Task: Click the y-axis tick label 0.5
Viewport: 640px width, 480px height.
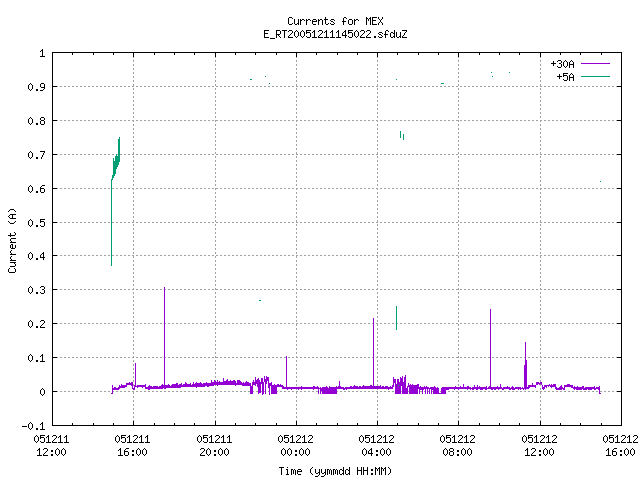Action: pyautogui.click(x=36, y=223)
